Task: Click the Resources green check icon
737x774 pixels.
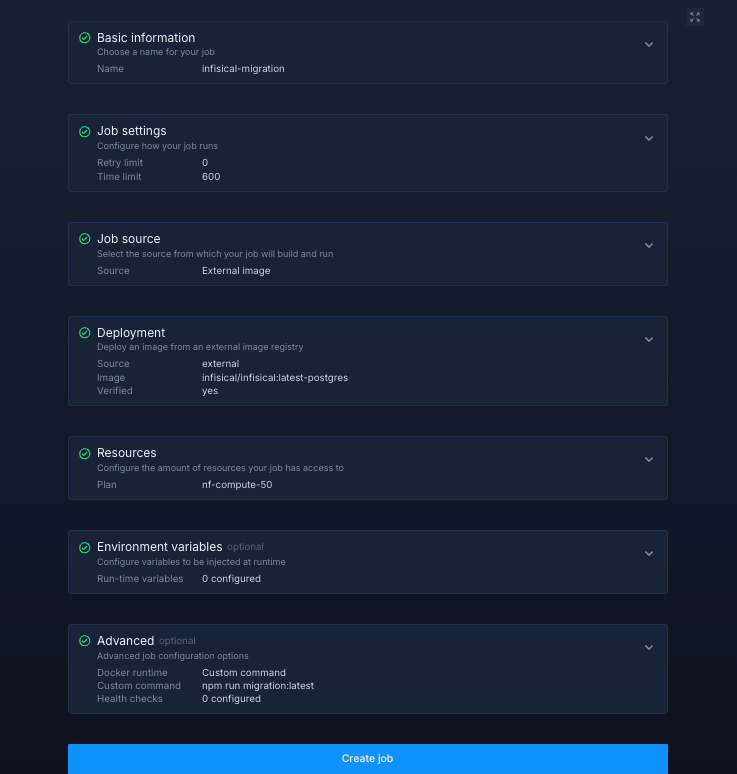Action: (84, 453)
